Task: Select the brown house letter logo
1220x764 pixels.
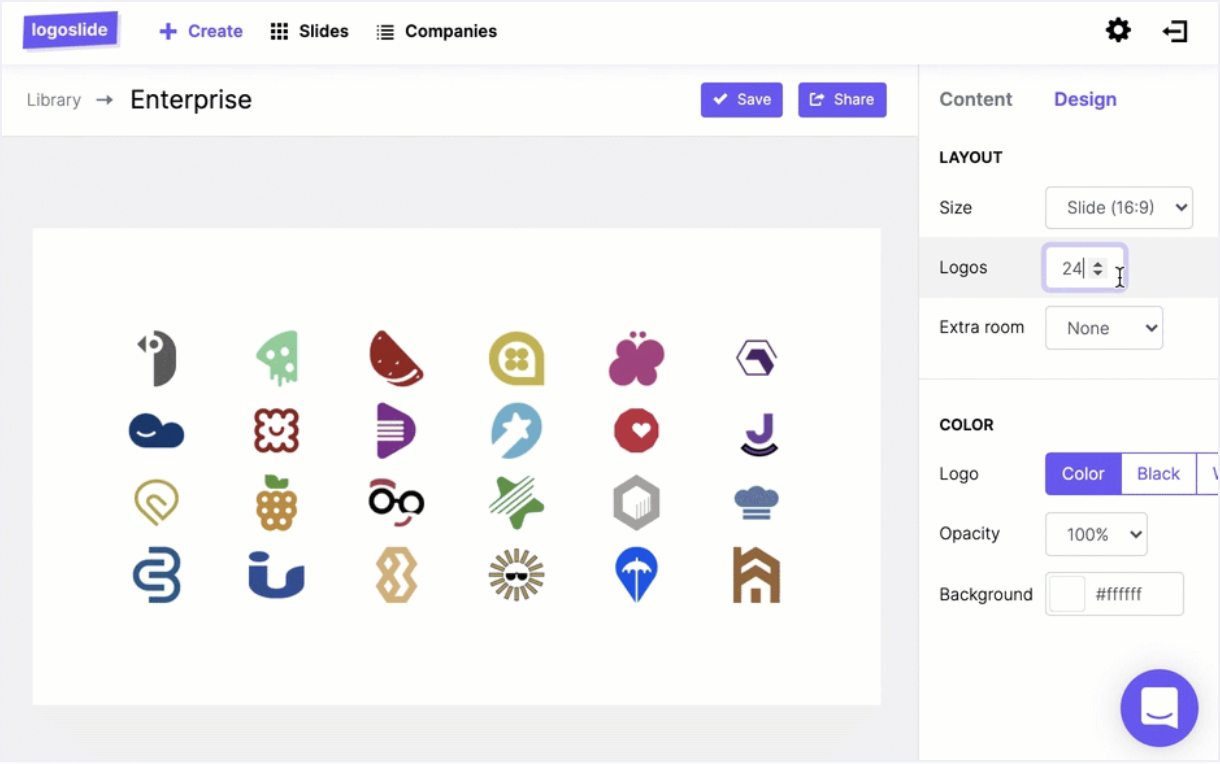Action: (x=756, y=575)
